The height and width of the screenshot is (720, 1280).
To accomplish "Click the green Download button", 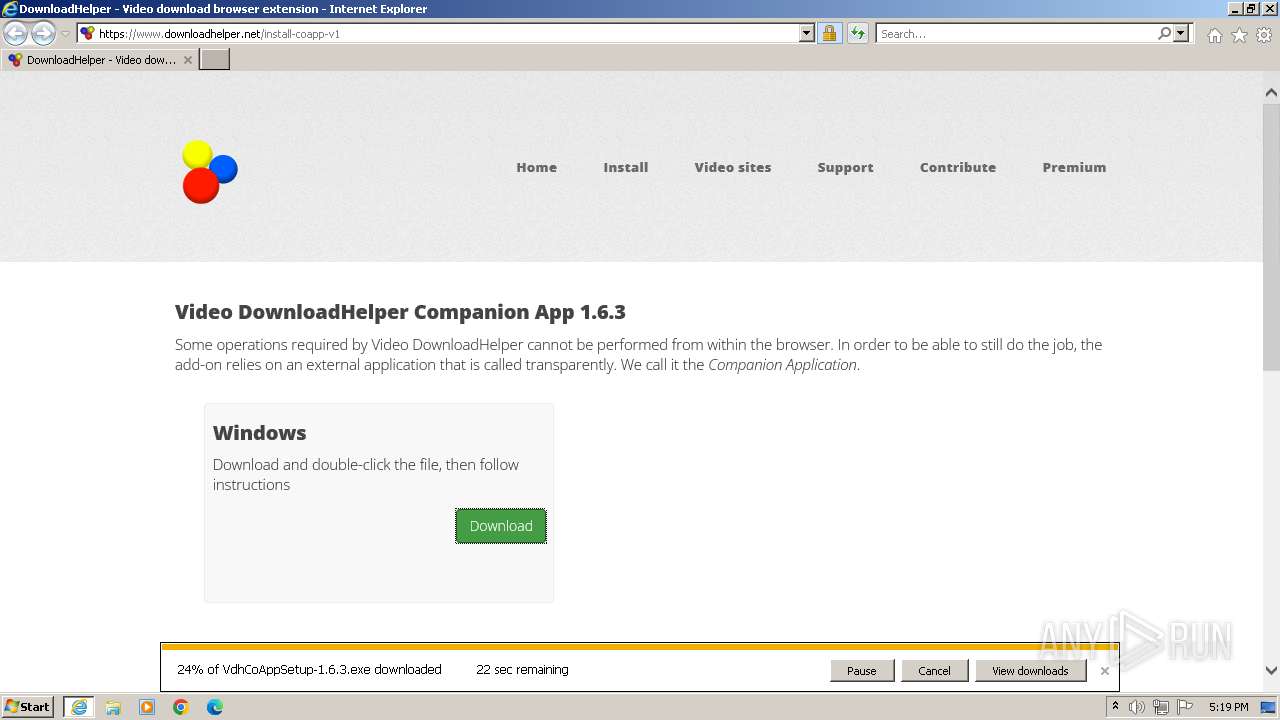I will point(501,526).
